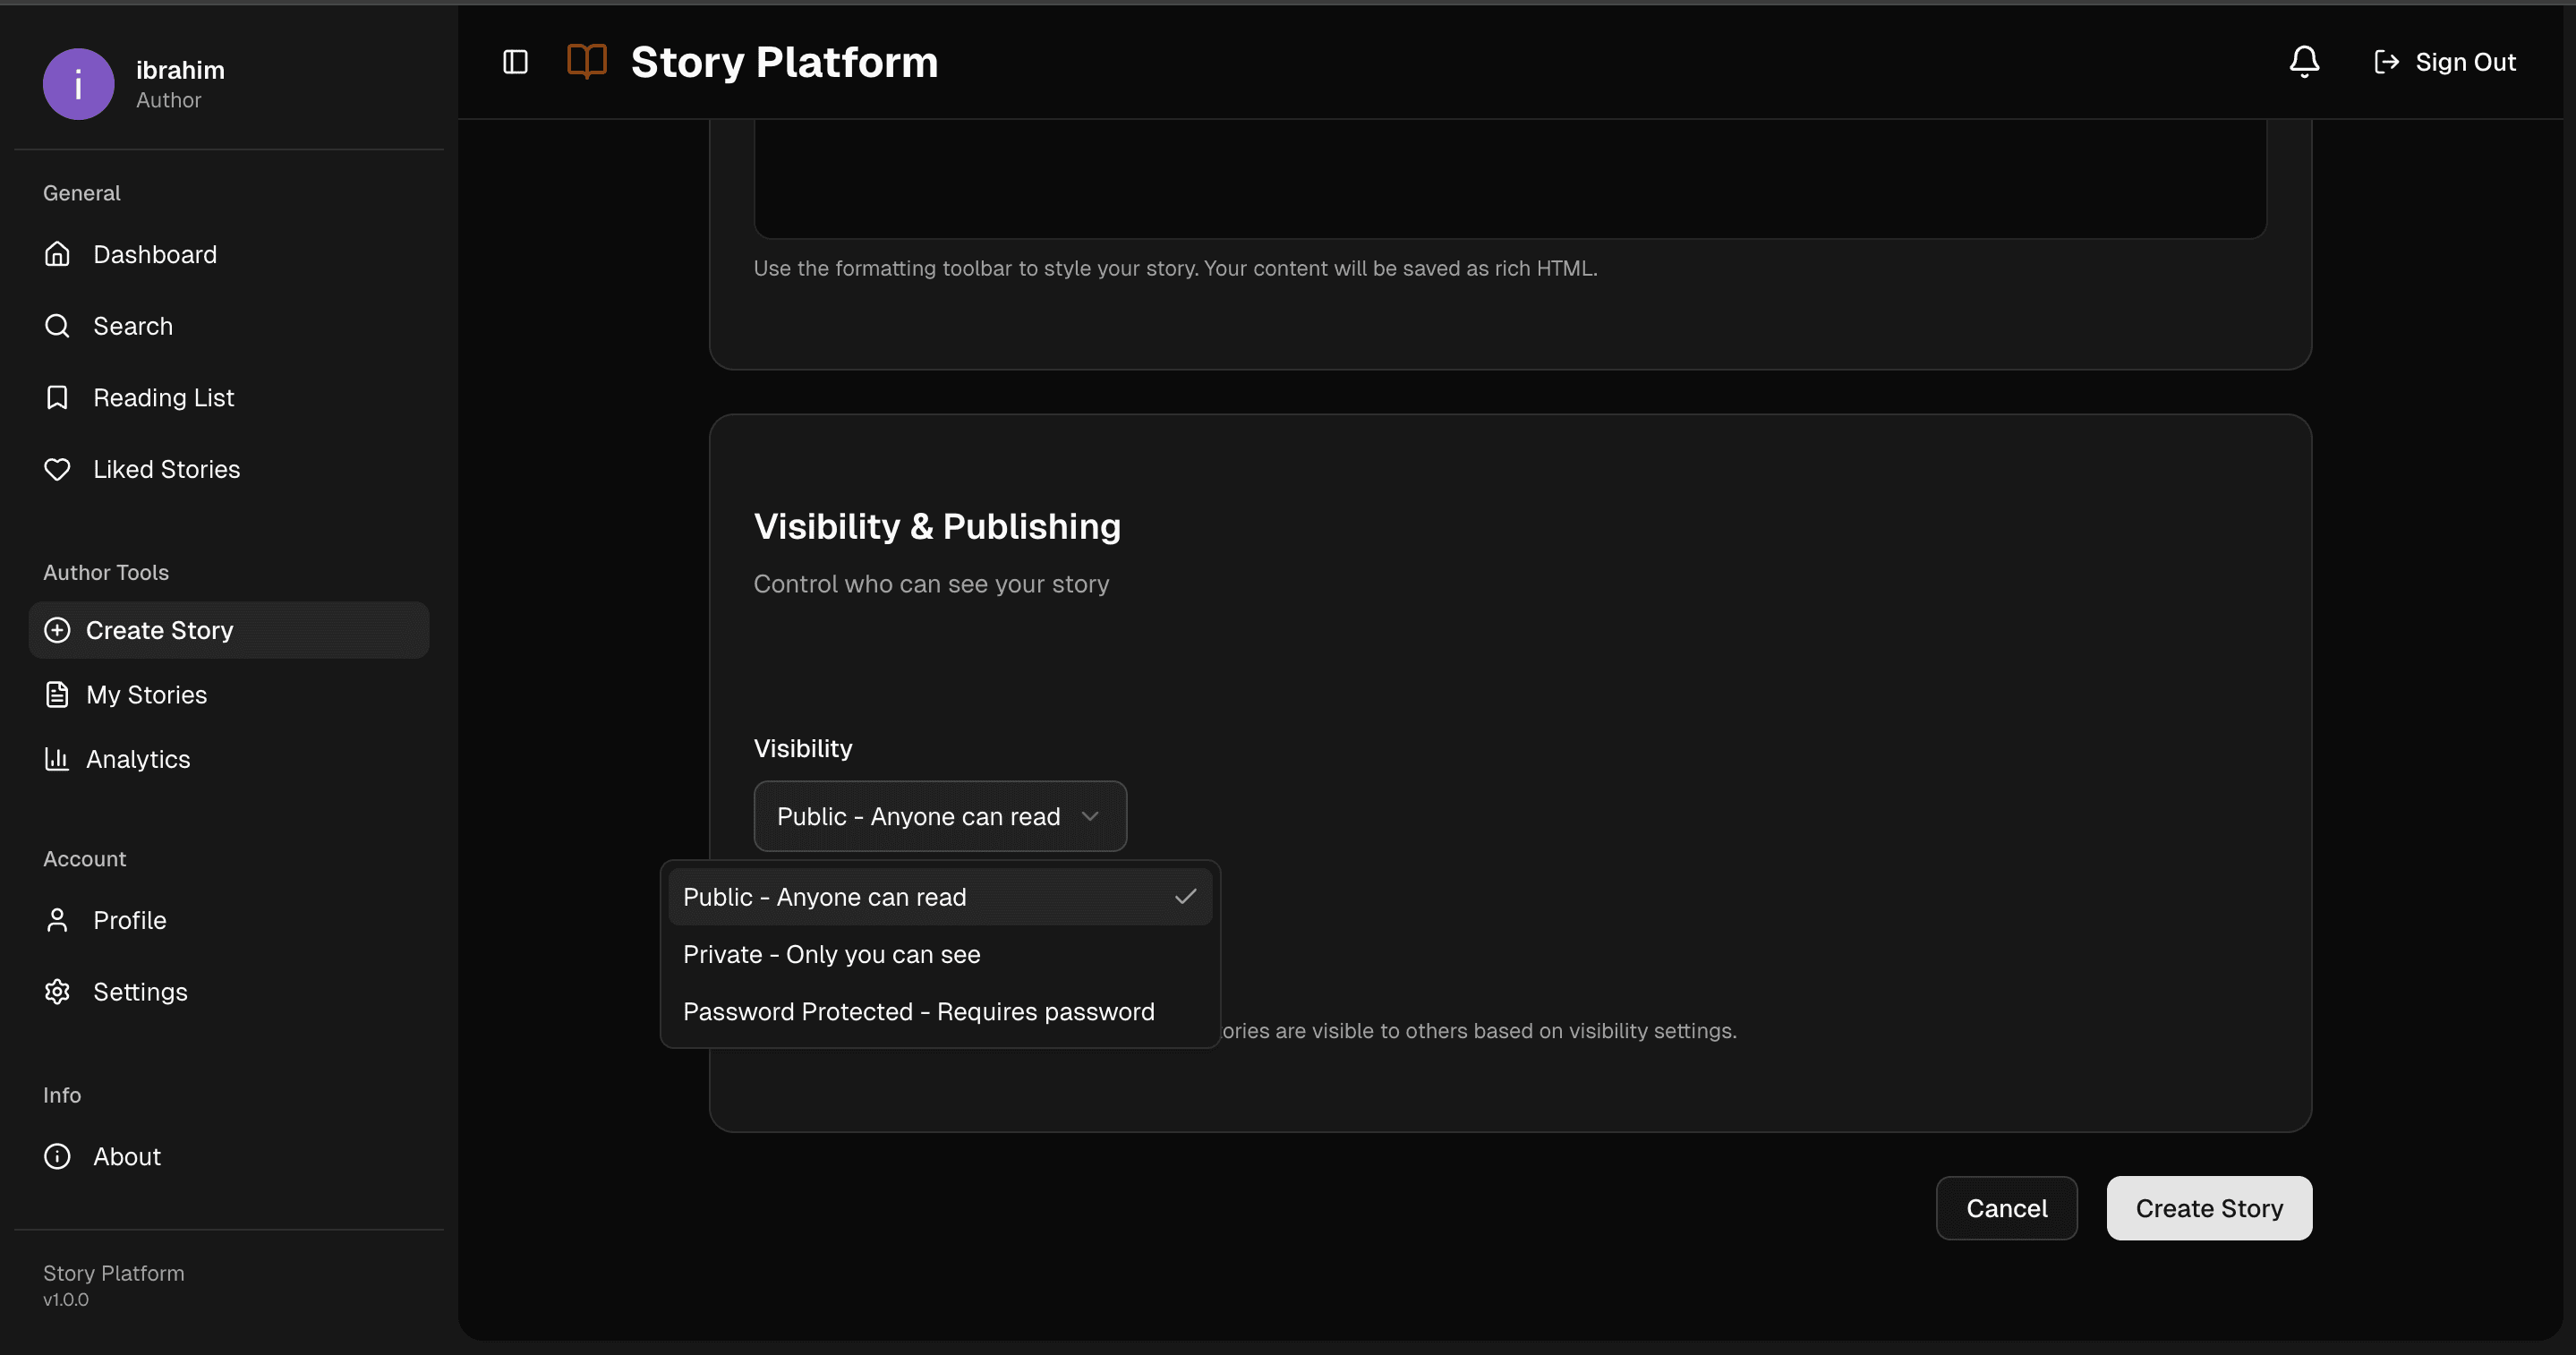The image size is (2576, 1355).
Task: Click the Story Platform book logo
Action: 587,61
